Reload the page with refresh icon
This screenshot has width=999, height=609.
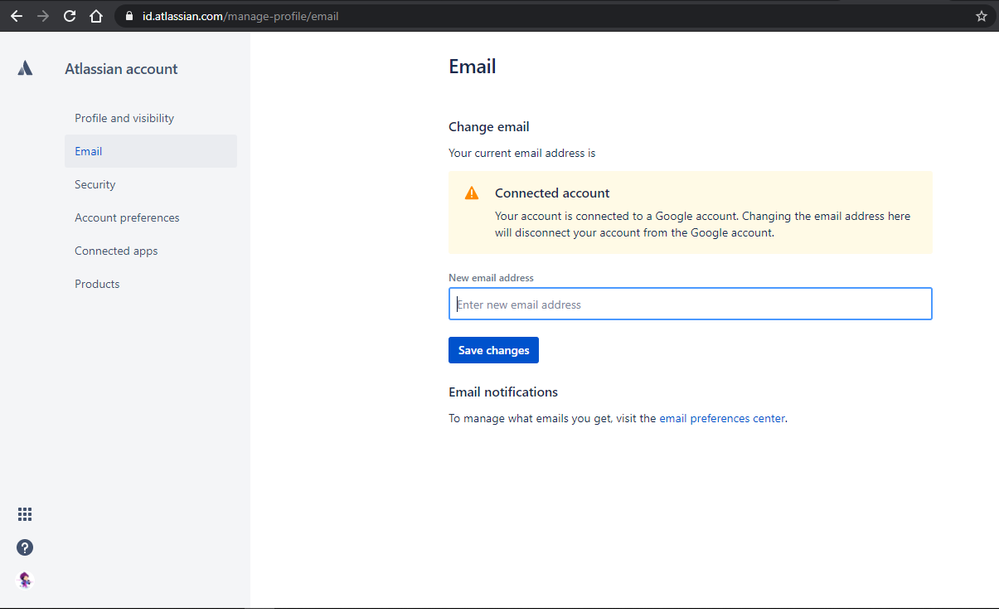(x=68, y=16)
